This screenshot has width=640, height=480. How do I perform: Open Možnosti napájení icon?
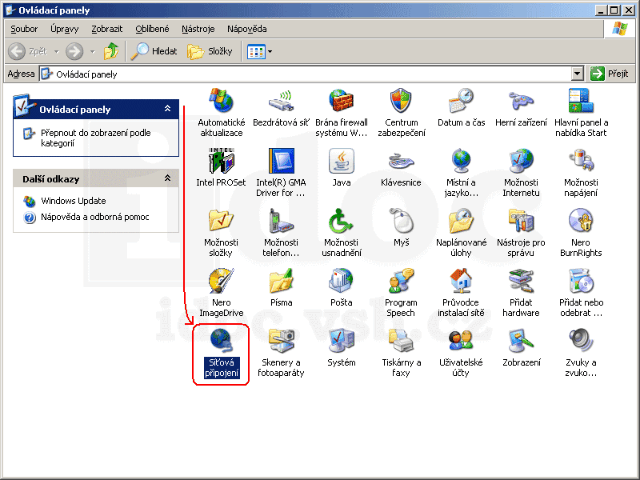click(x=581, y=161)
